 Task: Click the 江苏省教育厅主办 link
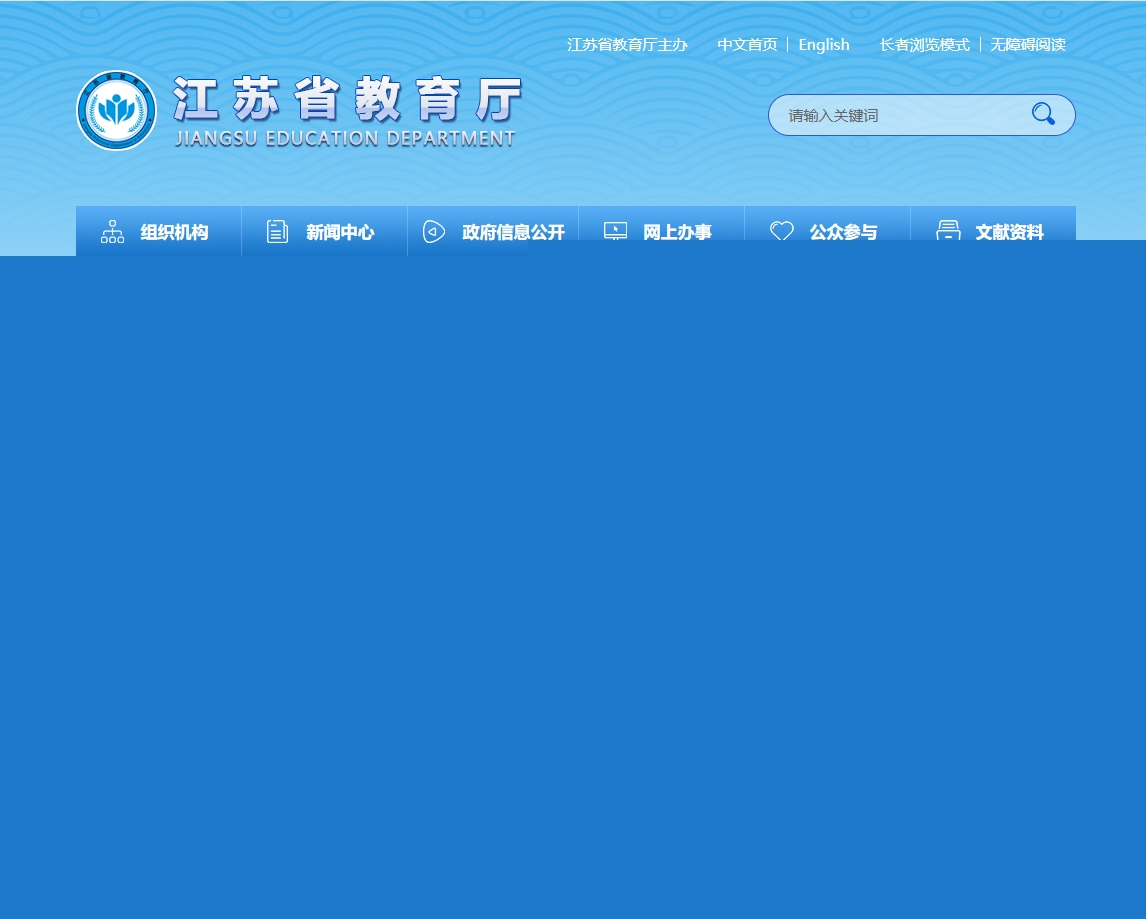coord(627,45)
